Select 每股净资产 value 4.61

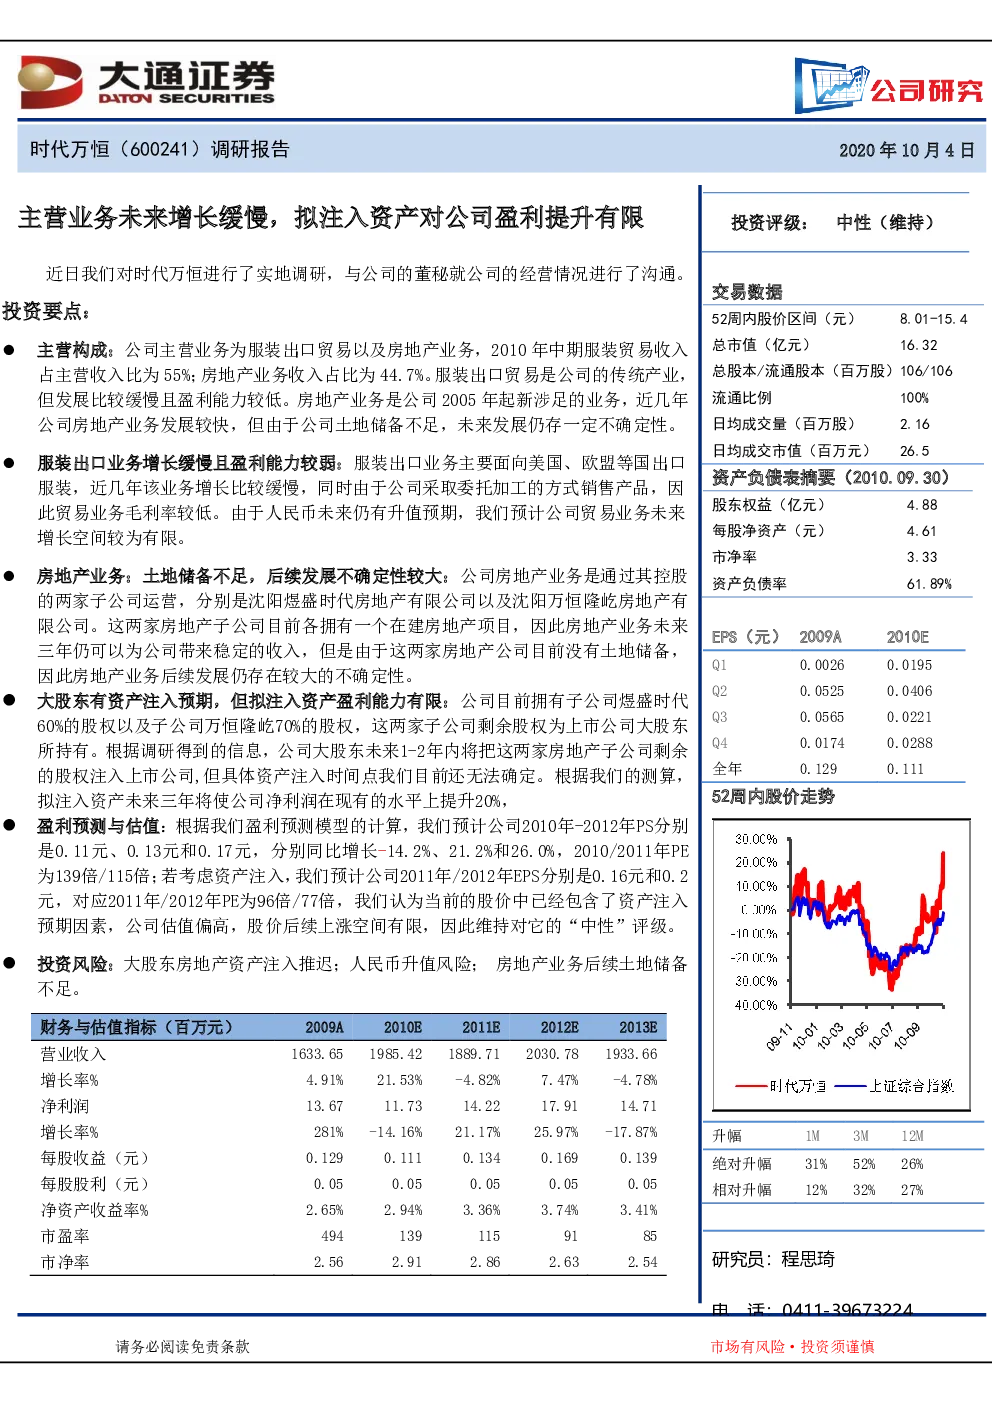tap(922, 531)
